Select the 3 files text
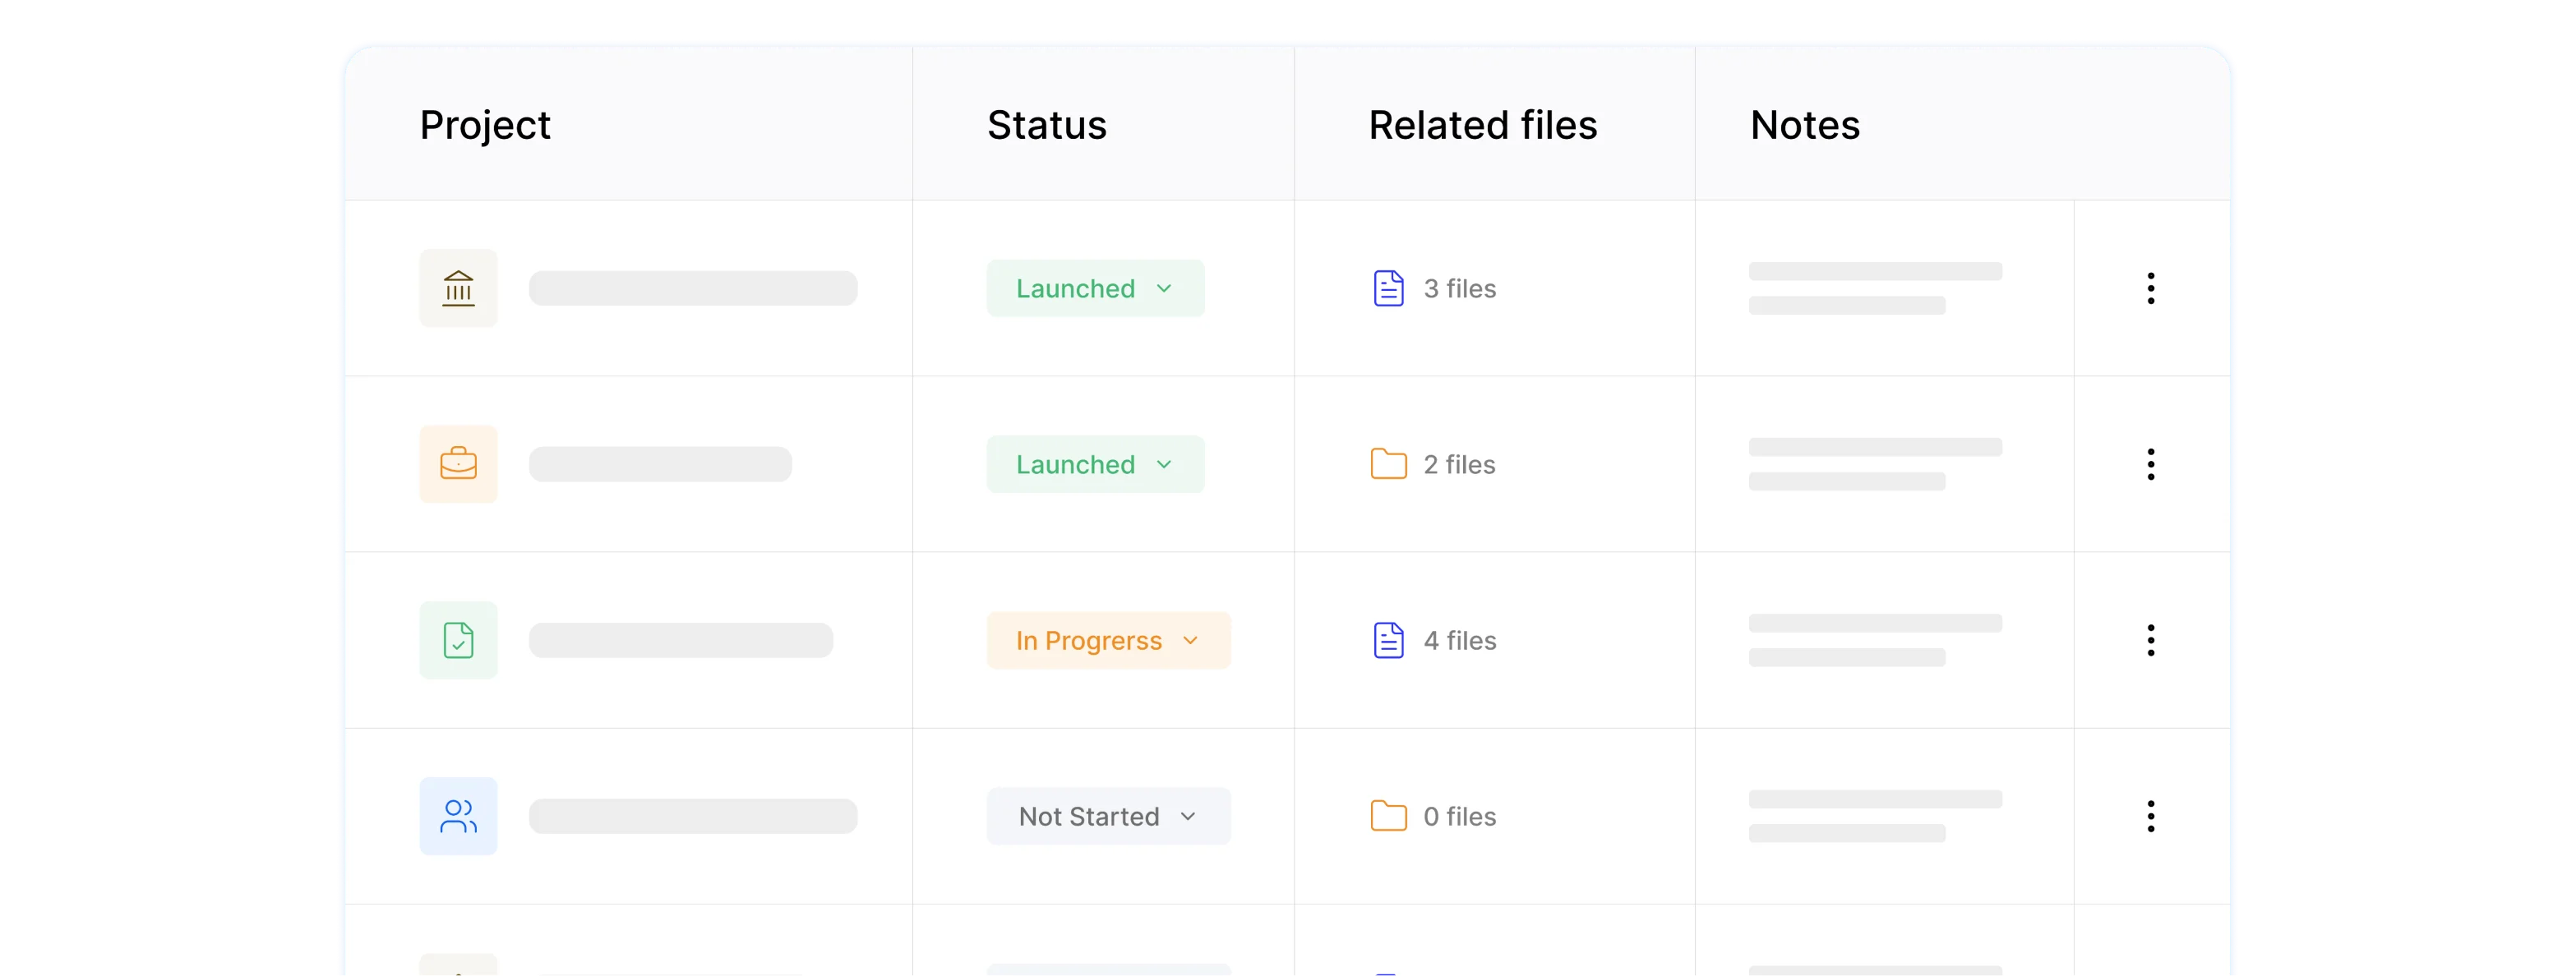This screenshot has width=2576, height=976. click(1460, 288)
